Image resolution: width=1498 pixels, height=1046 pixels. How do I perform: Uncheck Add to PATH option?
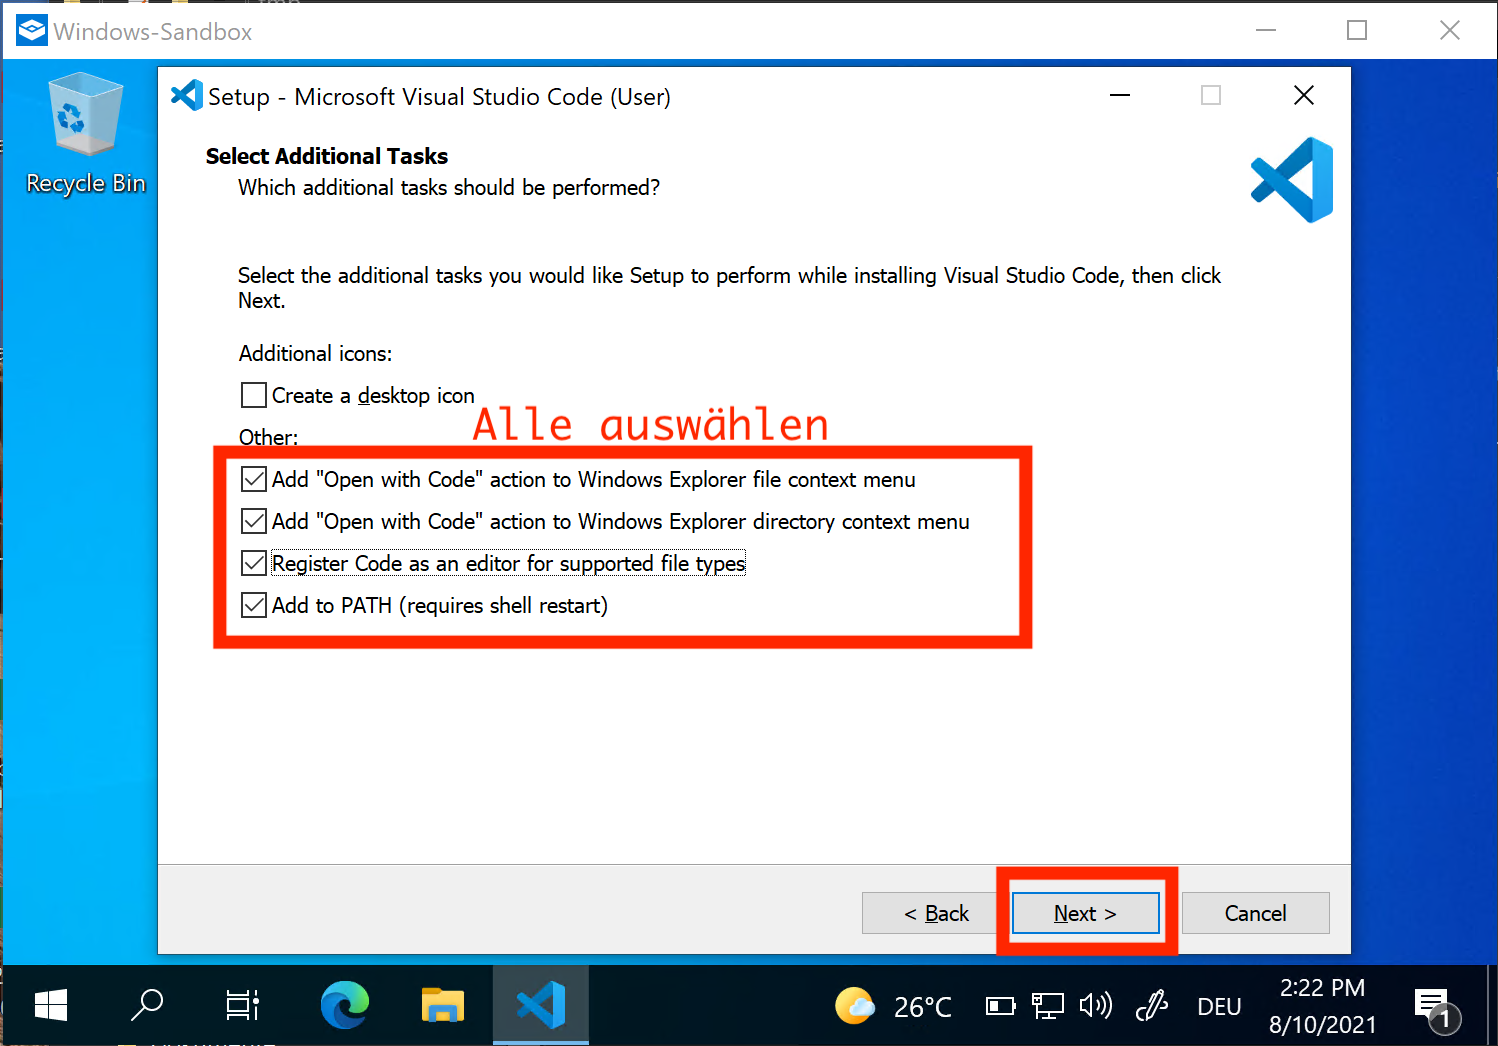point(254,605)
